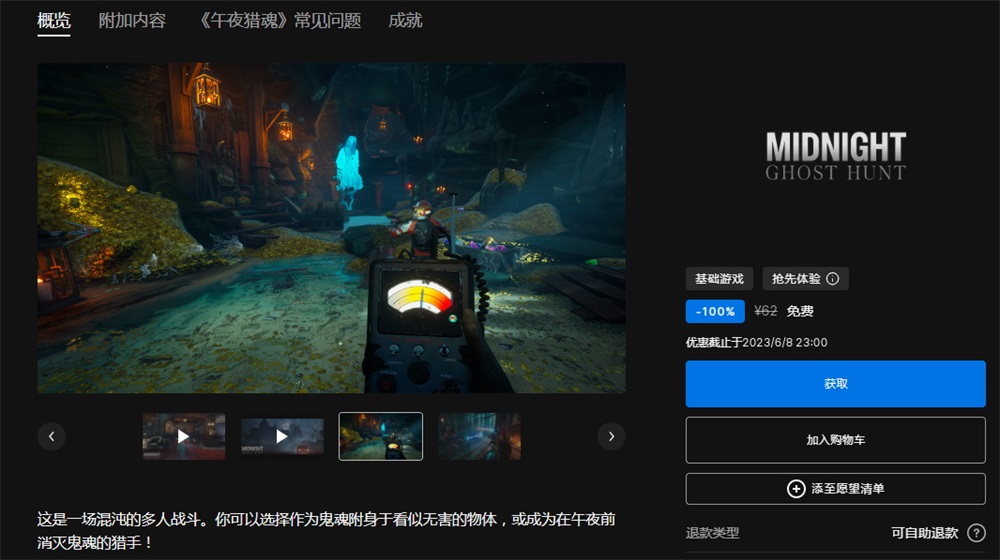Click the refund type help icon
The width and height of the screenshot is (1000, 560).
click(976, 533)
